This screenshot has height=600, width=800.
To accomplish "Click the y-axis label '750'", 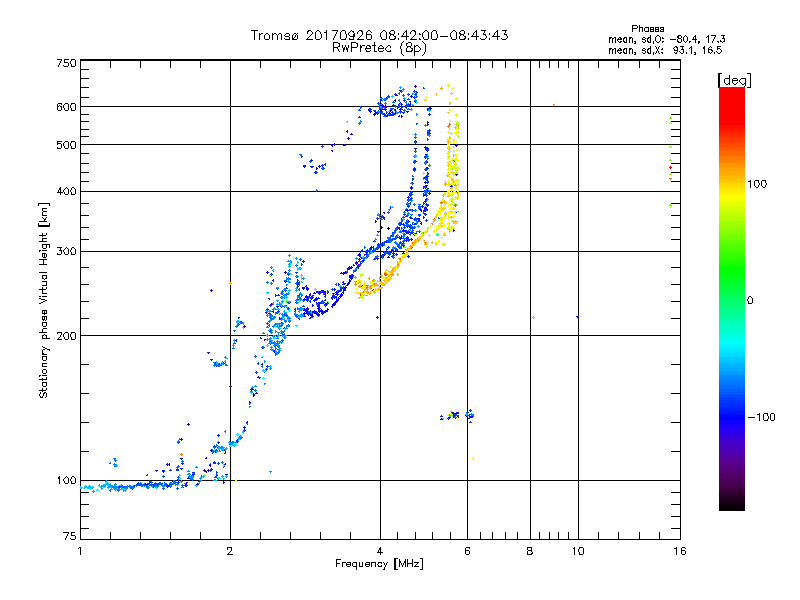I will pos(66,63).
